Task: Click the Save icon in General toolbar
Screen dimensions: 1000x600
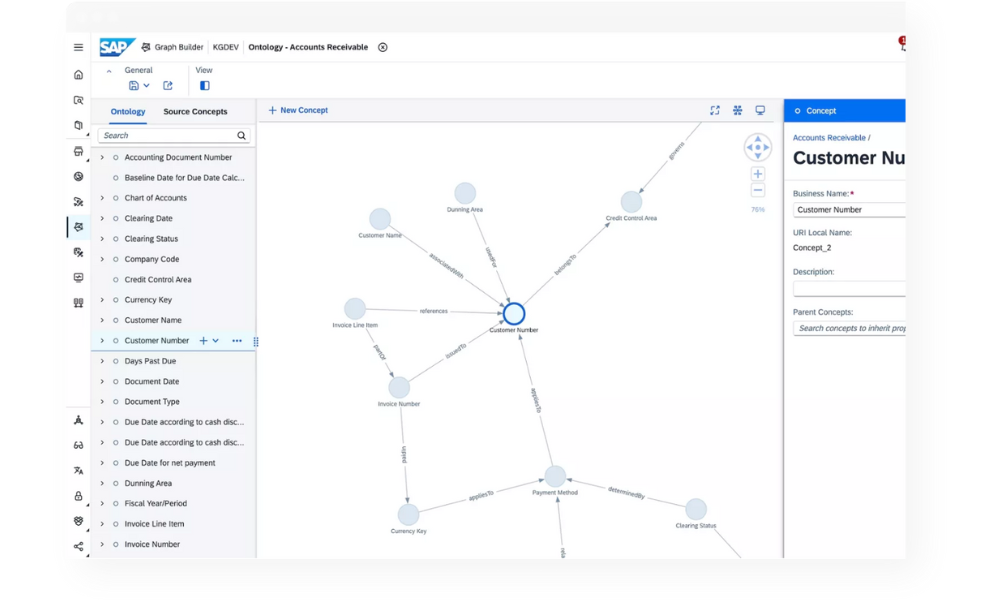Action: tap(134, 86)
